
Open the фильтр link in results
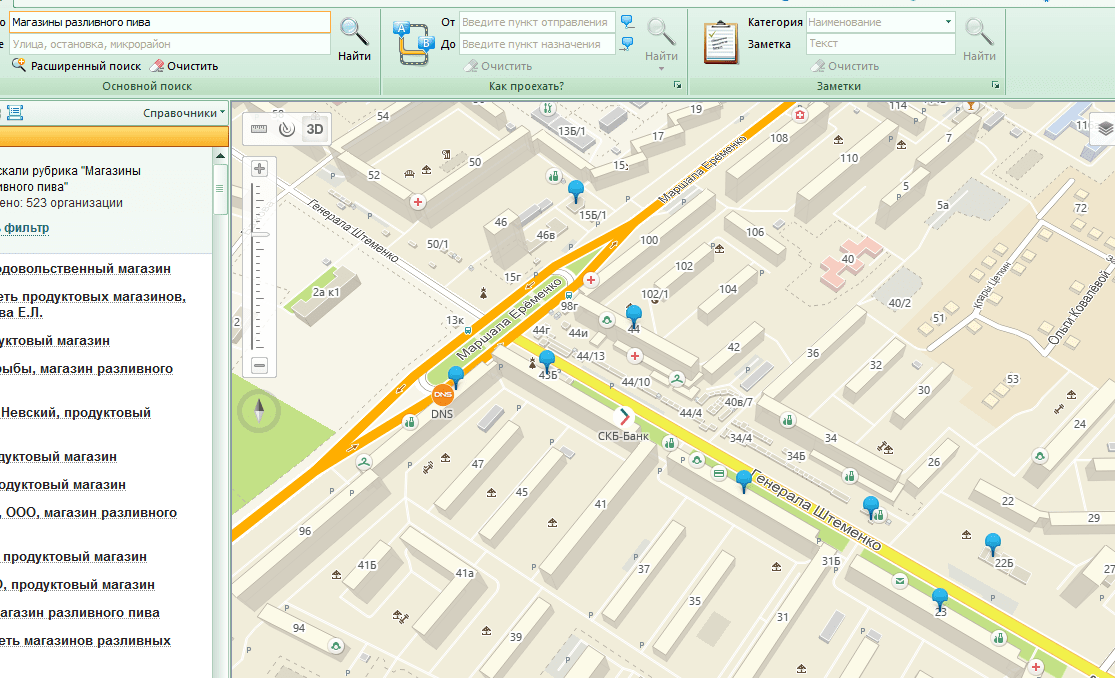click(x=25, y=228)
